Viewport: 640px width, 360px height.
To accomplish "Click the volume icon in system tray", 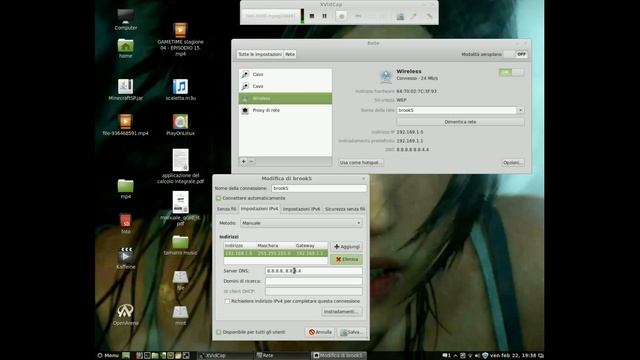I will tap(478, 356).
